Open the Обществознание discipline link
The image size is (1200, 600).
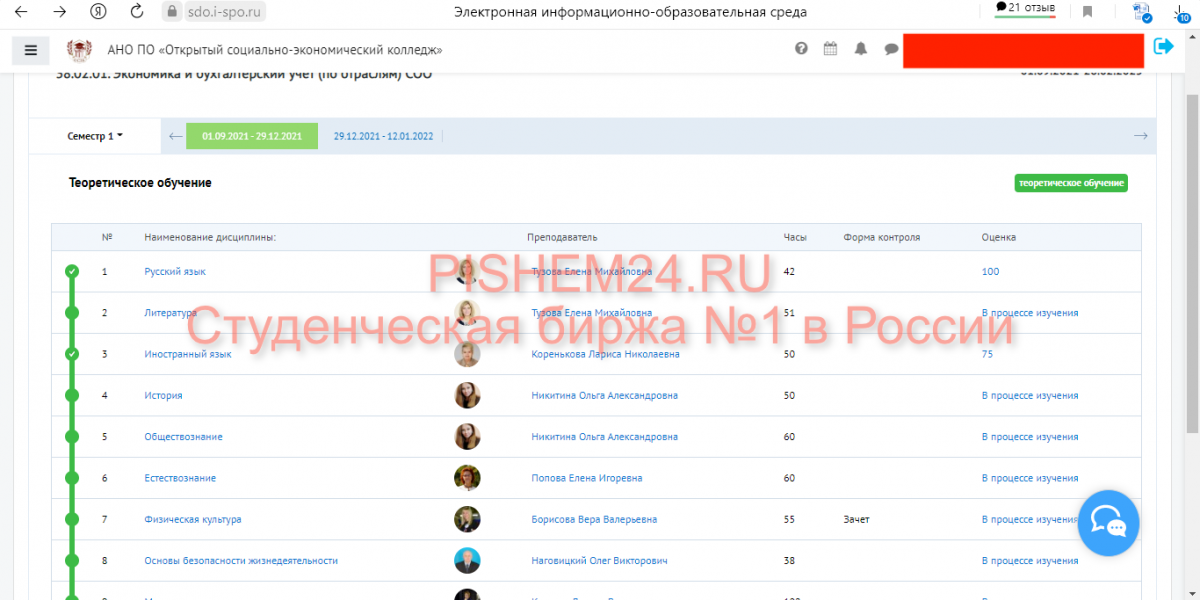183,437
